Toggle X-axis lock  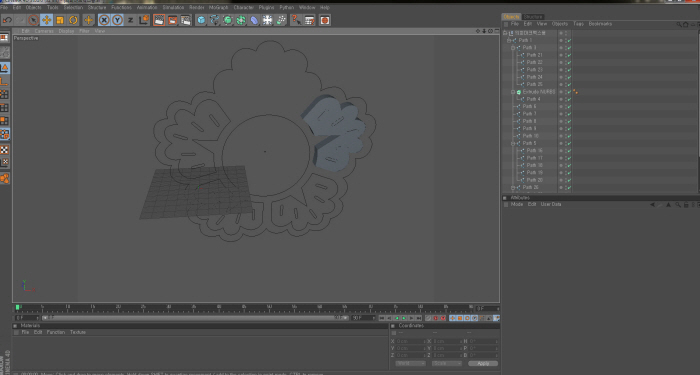(x=104, y=20)
